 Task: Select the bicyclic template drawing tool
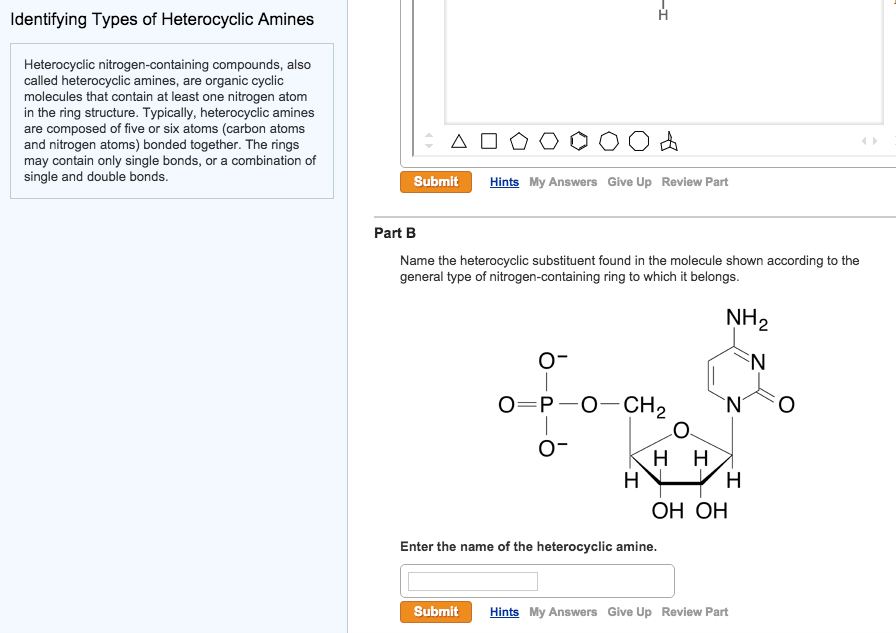click(670, 141)
